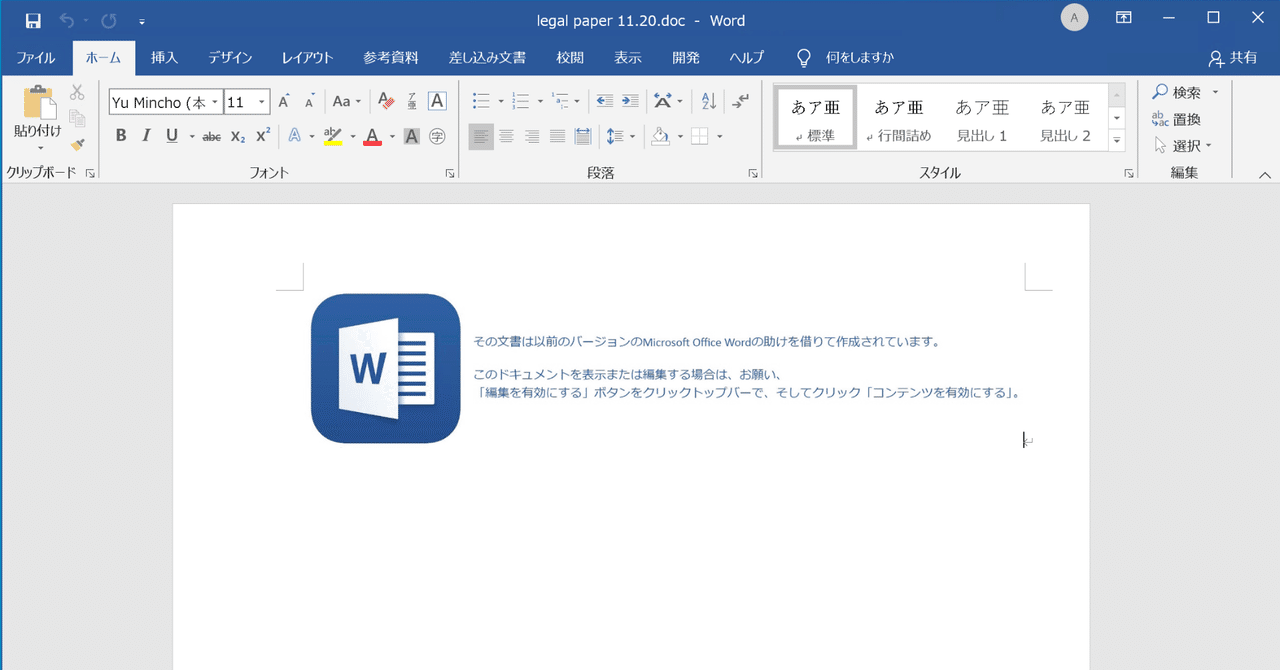Switch to the 校閲 tab
This screenshot has height=670, width=1280.
(x=570, y=58)
